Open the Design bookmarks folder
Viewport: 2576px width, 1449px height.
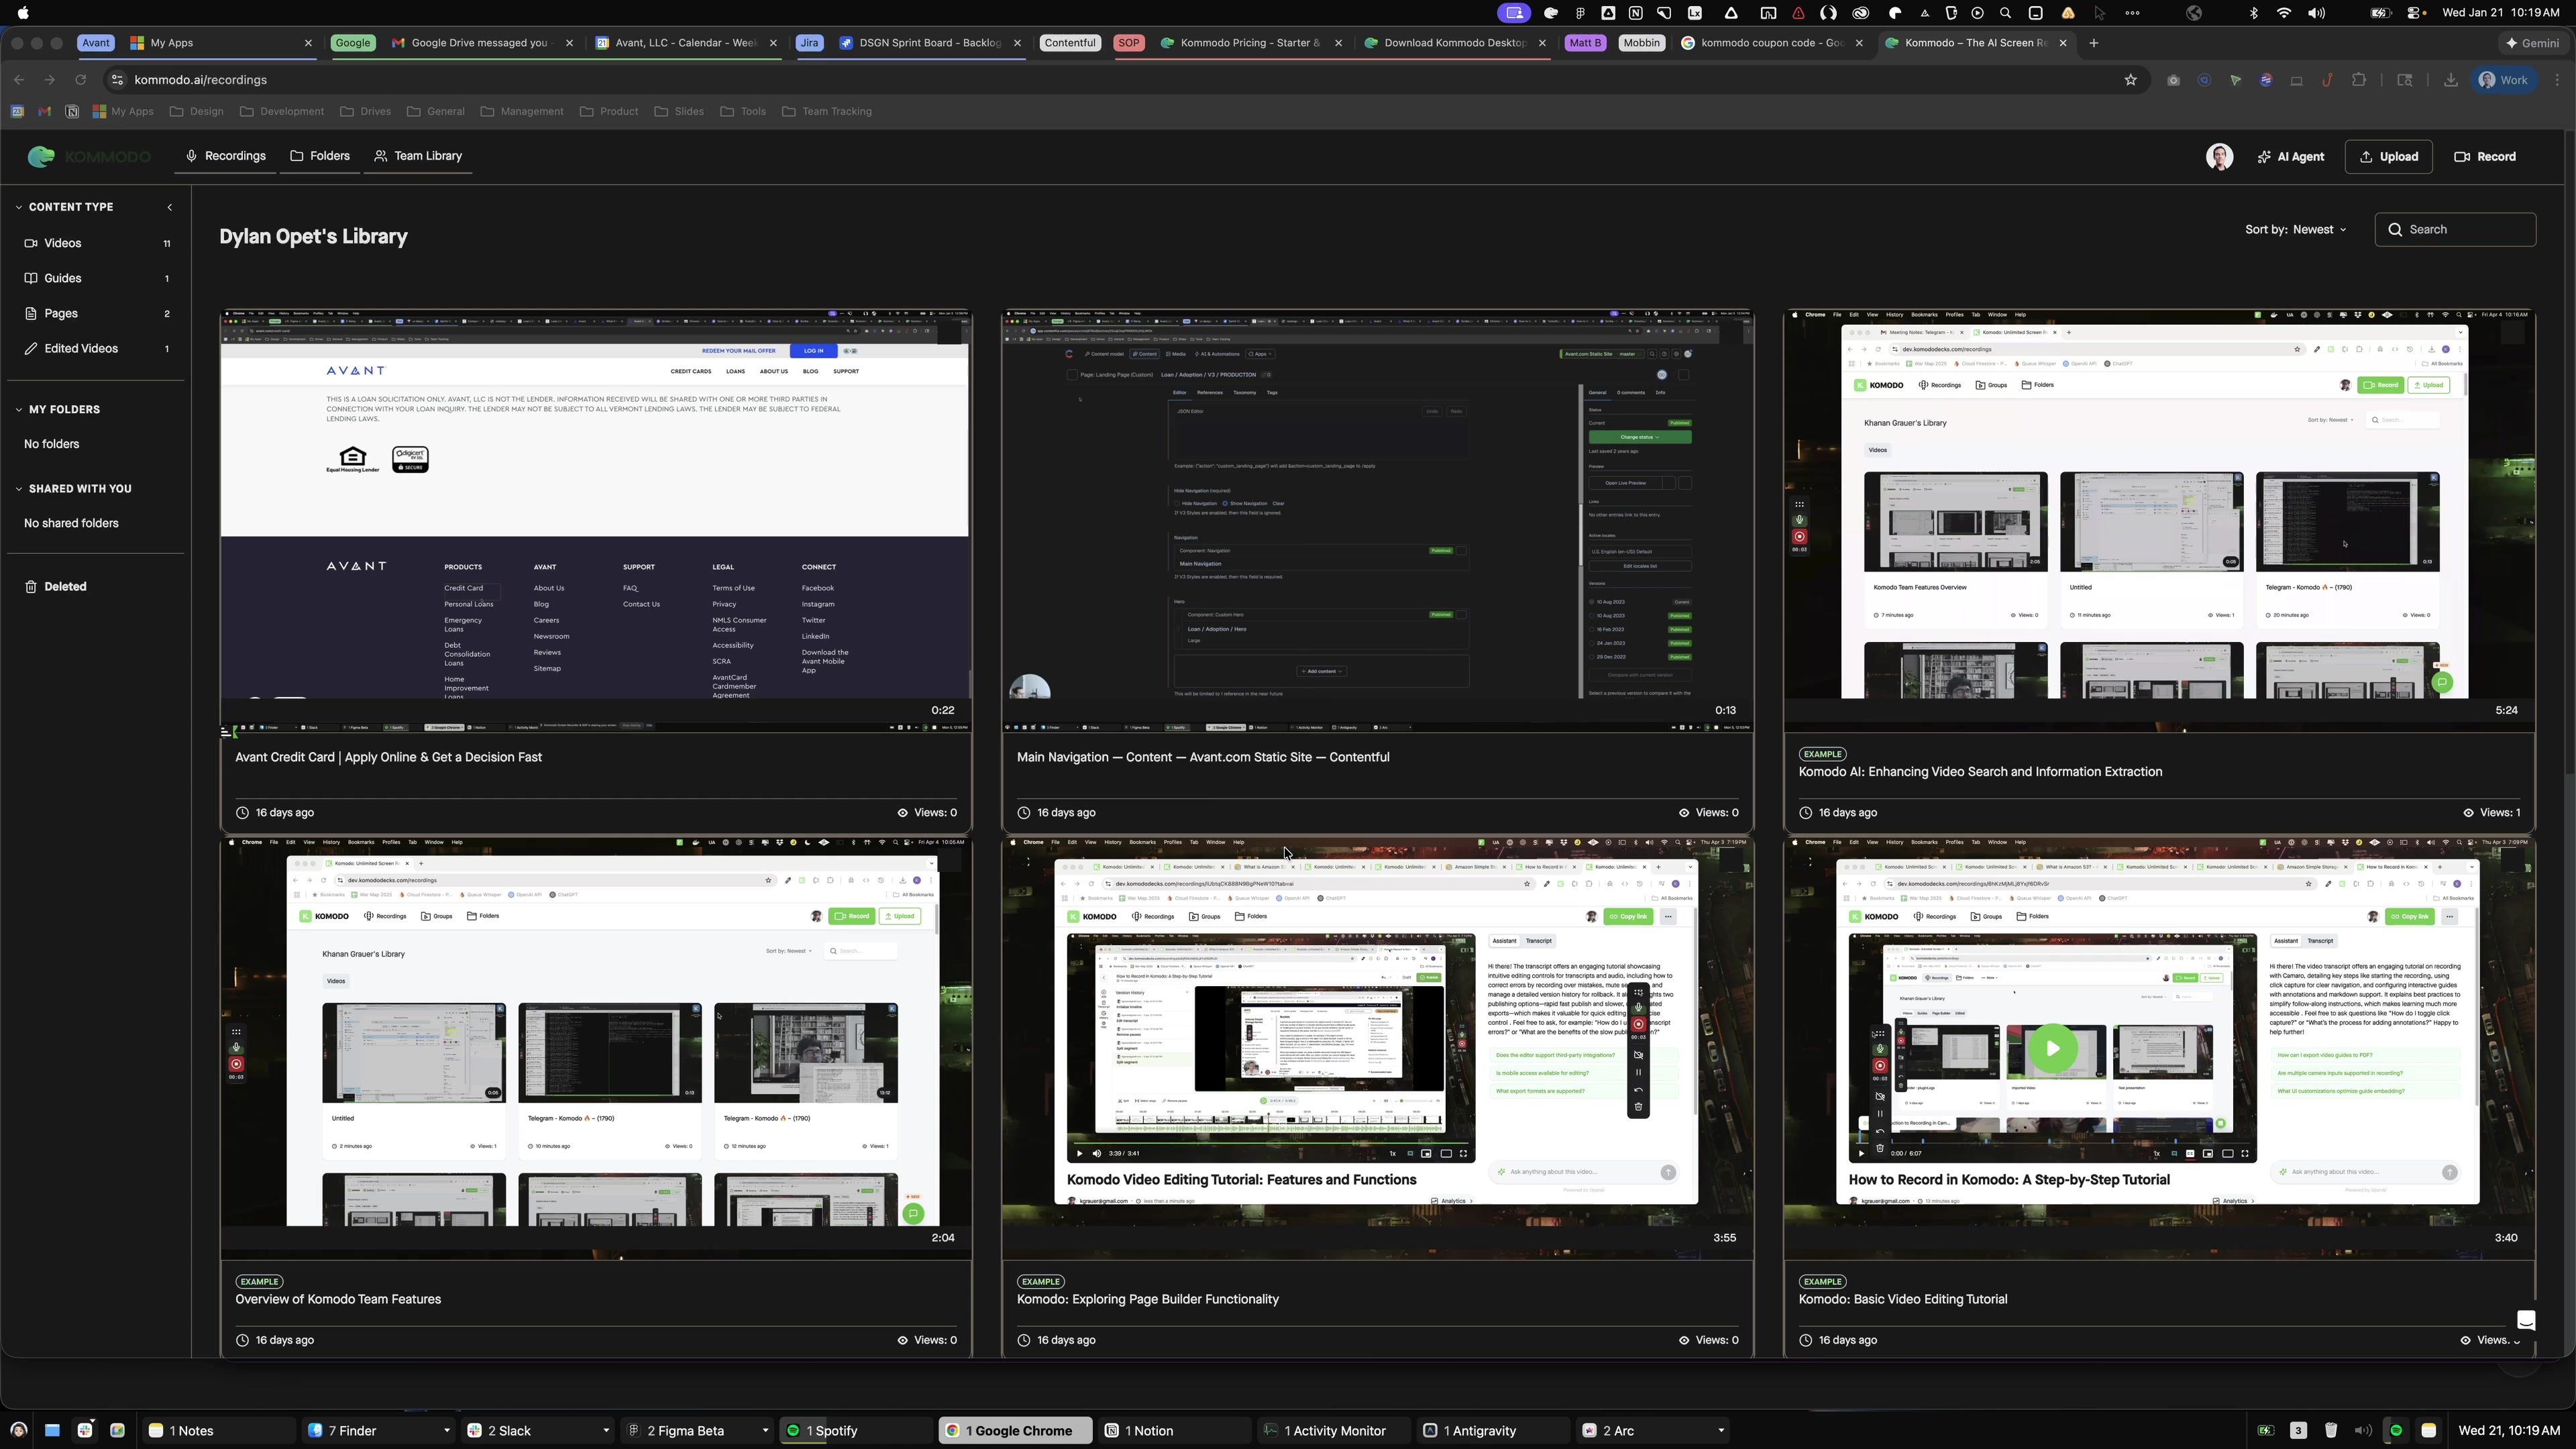(197, 112)
